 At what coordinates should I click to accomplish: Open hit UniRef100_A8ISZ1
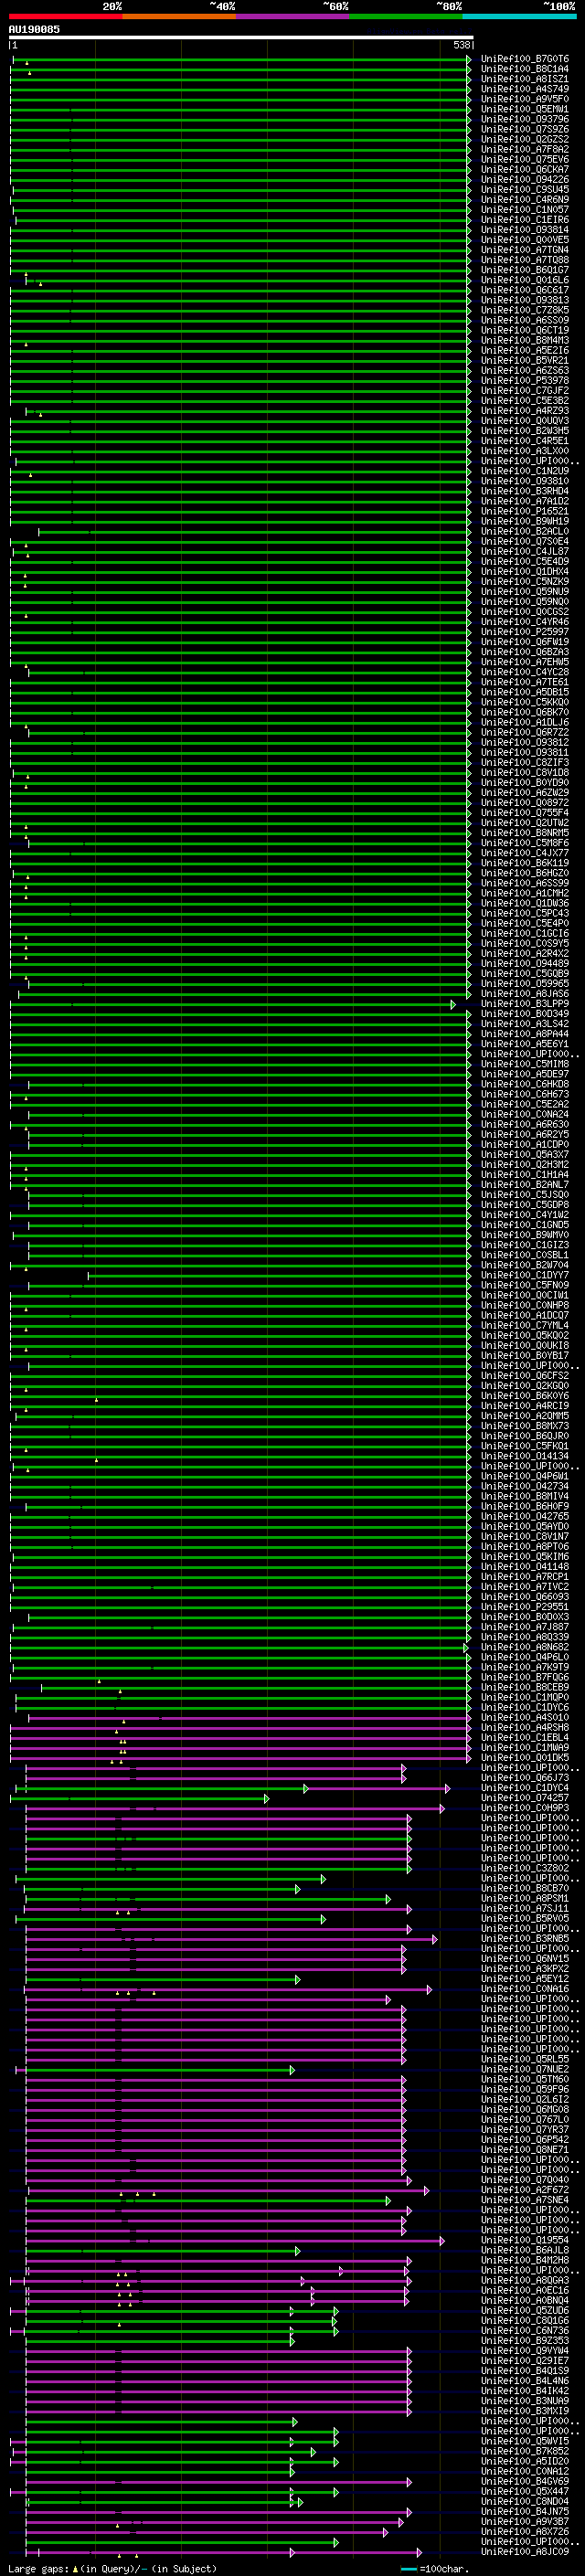pos(525,79)
